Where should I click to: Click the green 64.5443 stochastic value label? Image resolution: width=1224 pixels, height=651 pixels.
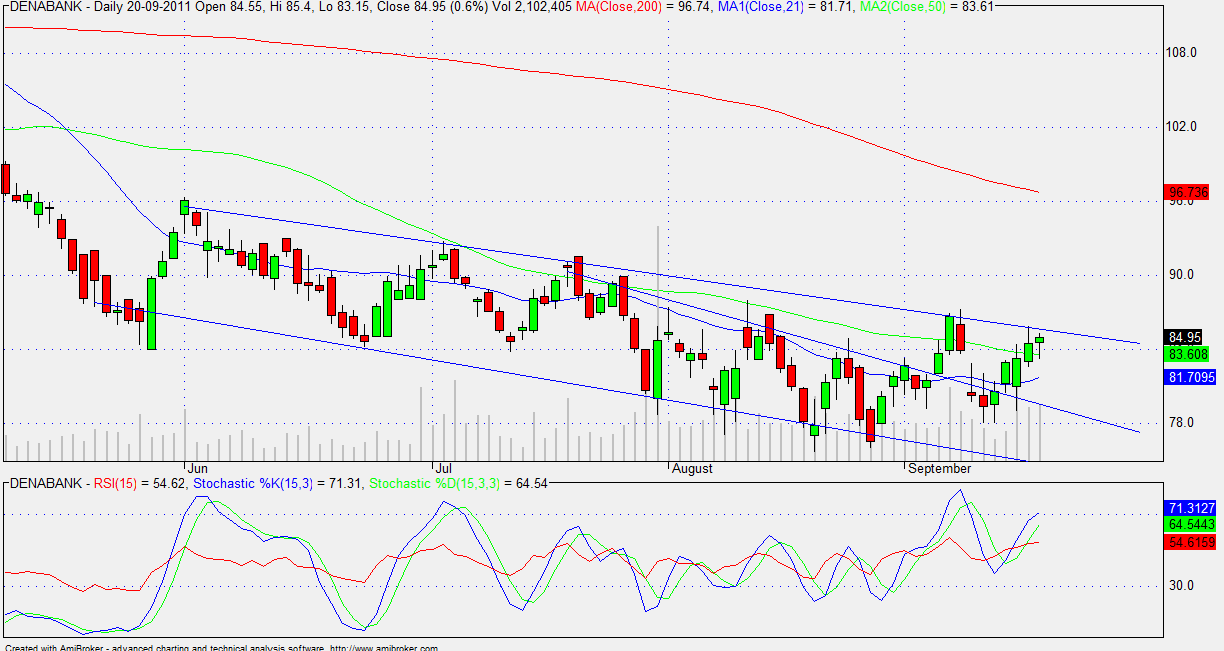click(1191, 524)
